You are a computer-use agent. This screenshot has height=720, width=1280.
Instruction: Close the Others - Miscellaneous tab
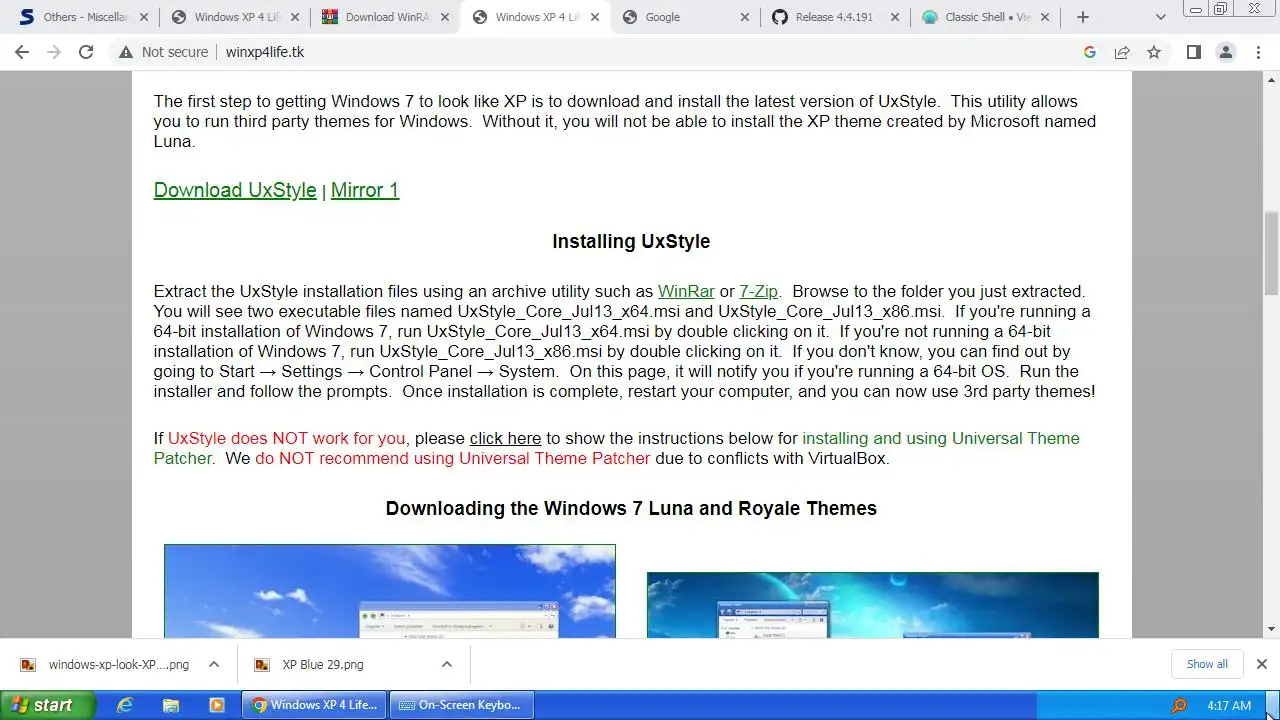tap(143, 17)
